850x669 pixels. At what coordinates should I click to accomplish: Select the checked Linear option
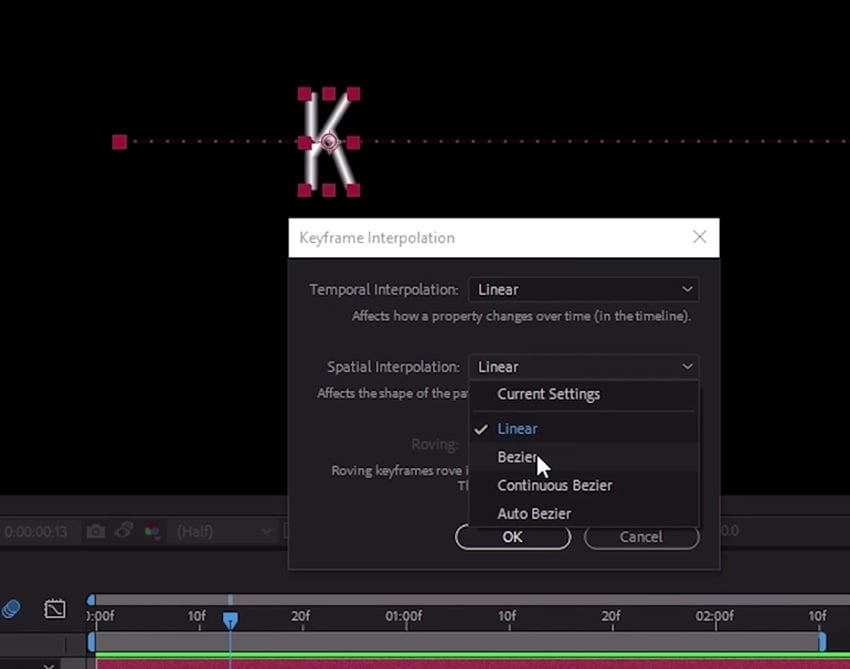tap(517, 428)
